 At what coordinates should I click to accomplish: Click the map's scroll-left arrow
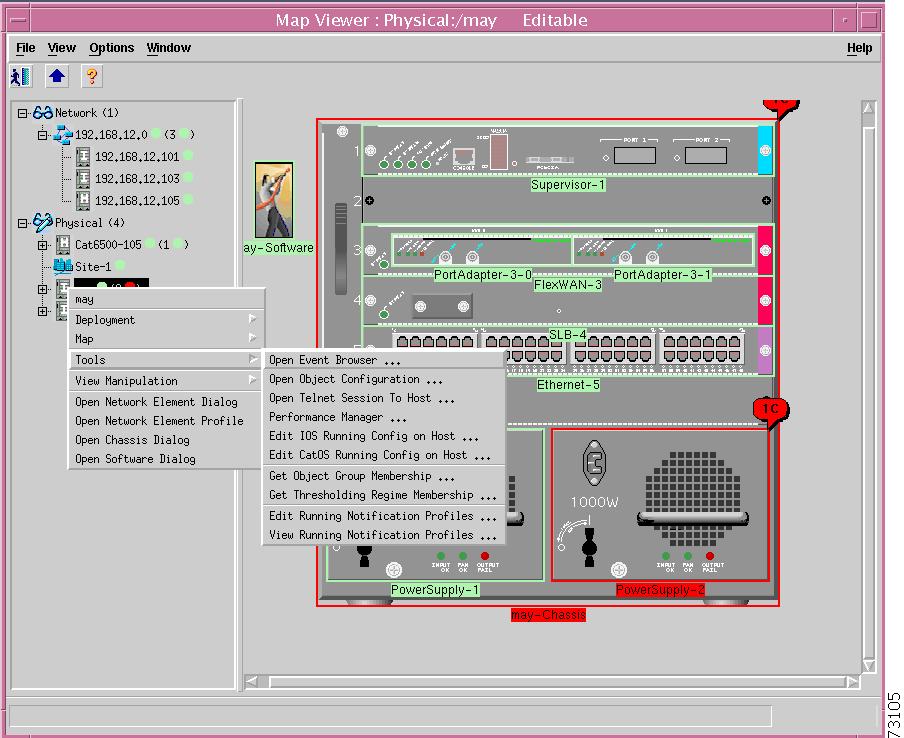click(251, 682)
